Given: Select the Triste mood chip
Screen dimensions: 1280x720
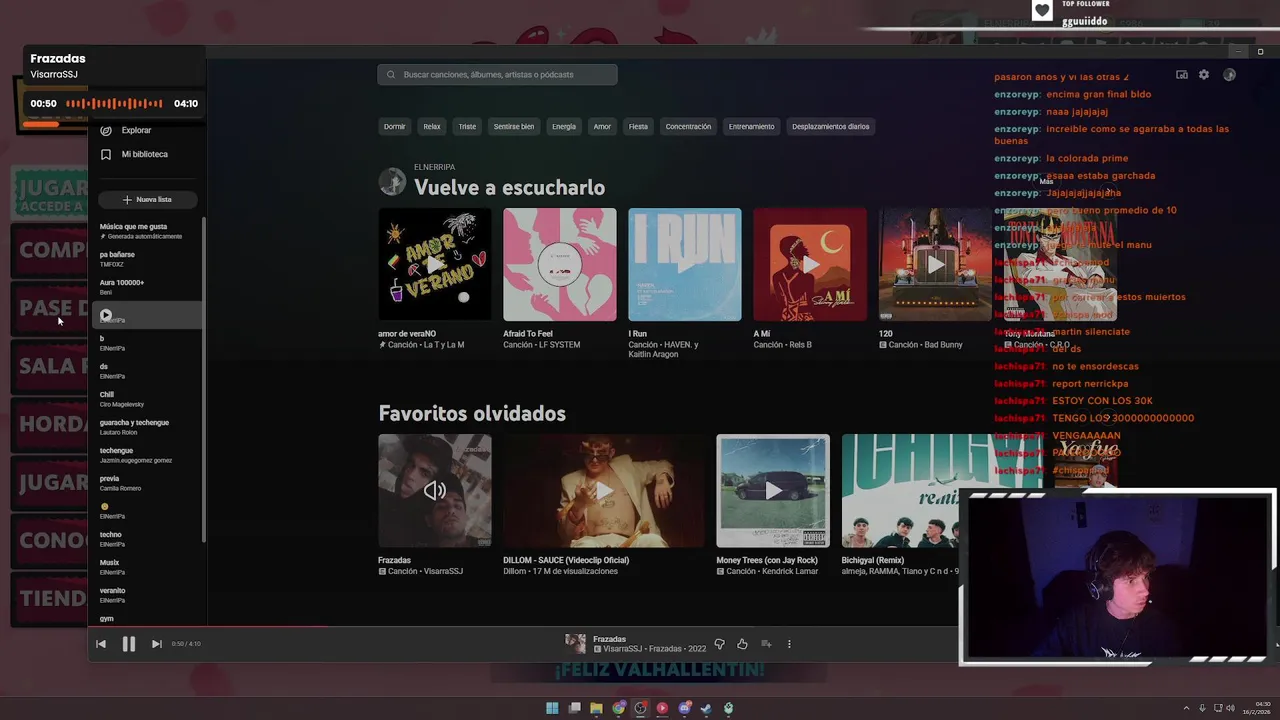Looking at the screenshot, I should pos(467,127).
